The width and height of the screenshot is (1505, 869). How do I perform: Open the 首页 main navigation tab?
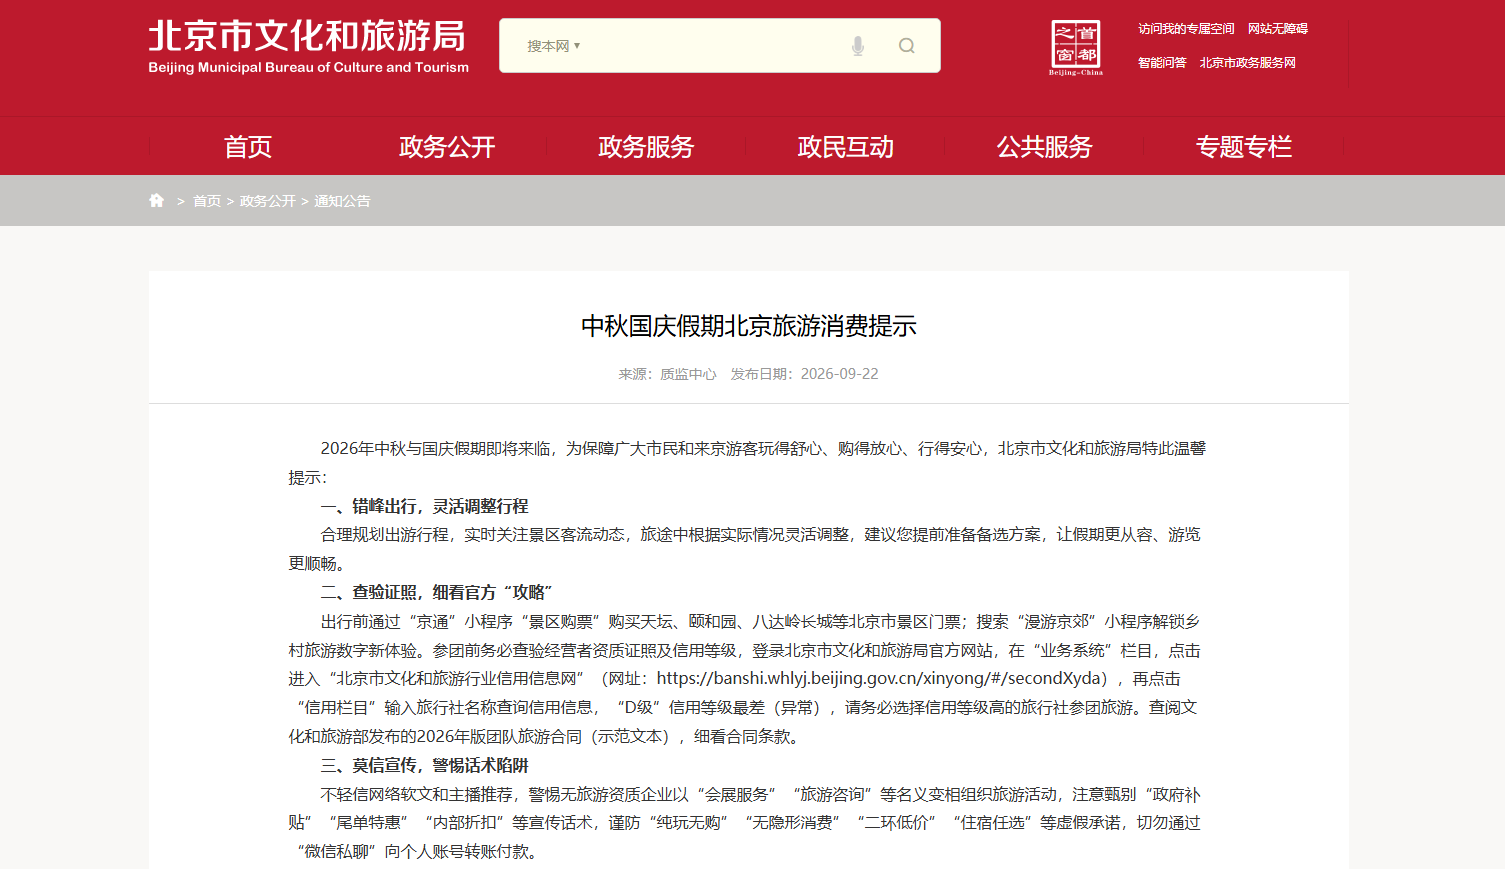coord(248,147)
